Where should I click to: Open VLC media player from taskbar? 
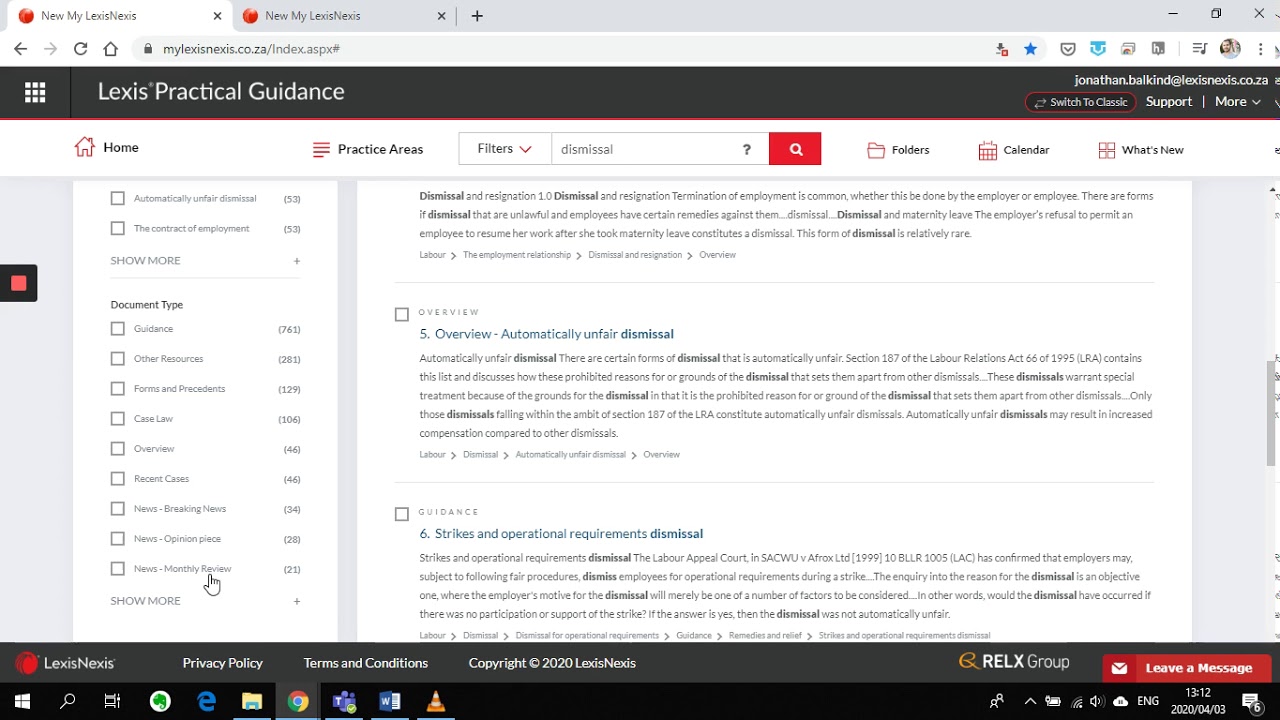pos(435,702)
